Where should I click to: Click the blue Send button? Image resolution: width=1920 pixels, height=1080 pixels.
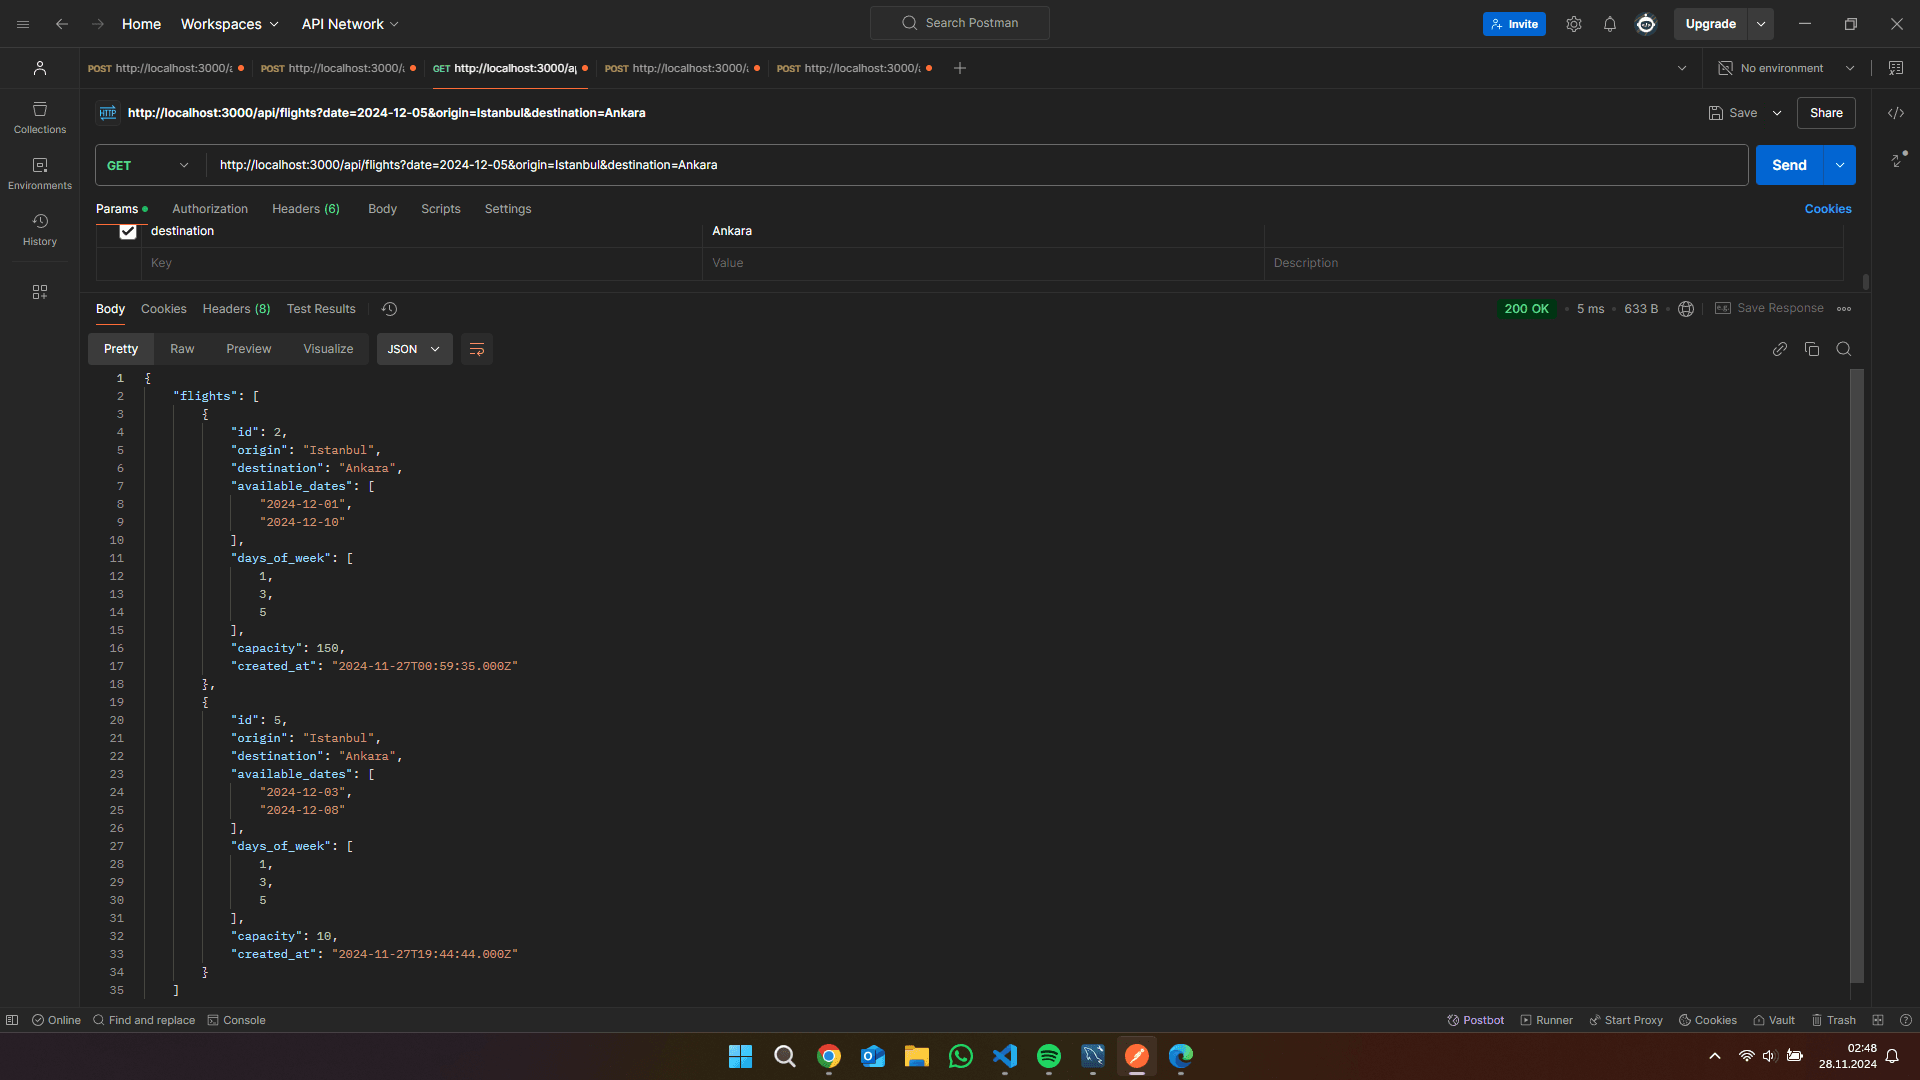click(1788, 165)
